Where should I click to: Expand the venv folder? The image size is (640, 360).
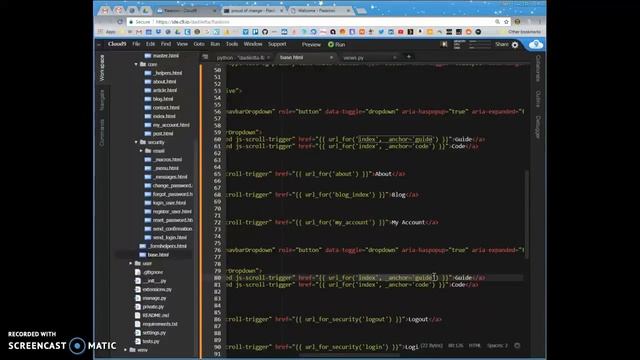pyautogui.click(x=126, y=350)
